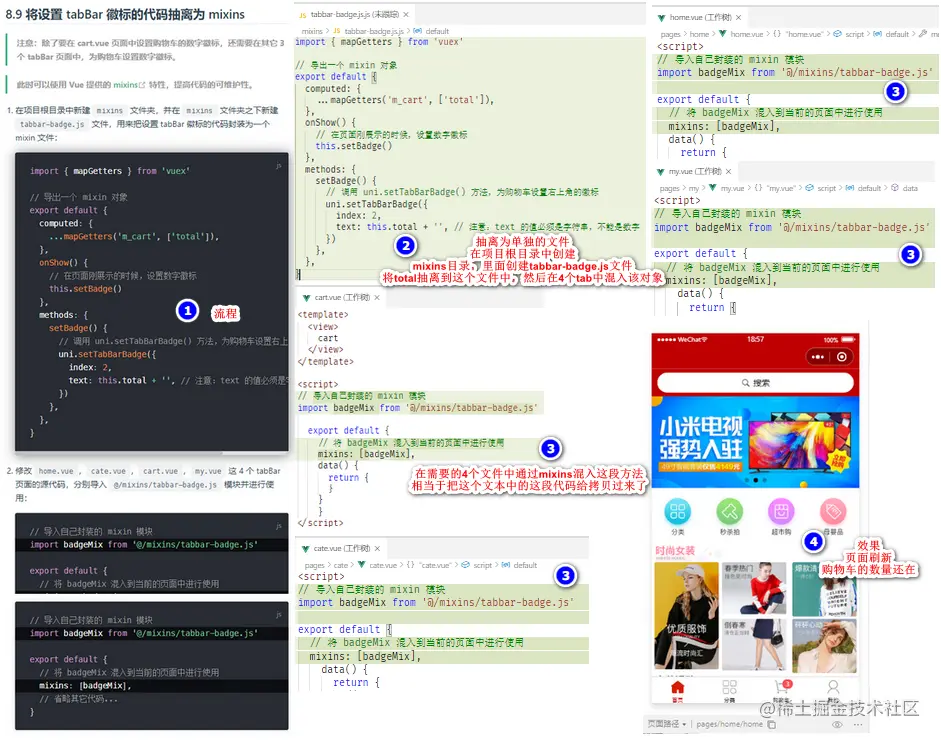This screenshot has width=941, height=740.
Task: Open the shopping cart tab with badge
Action: [x=782, y=690]
